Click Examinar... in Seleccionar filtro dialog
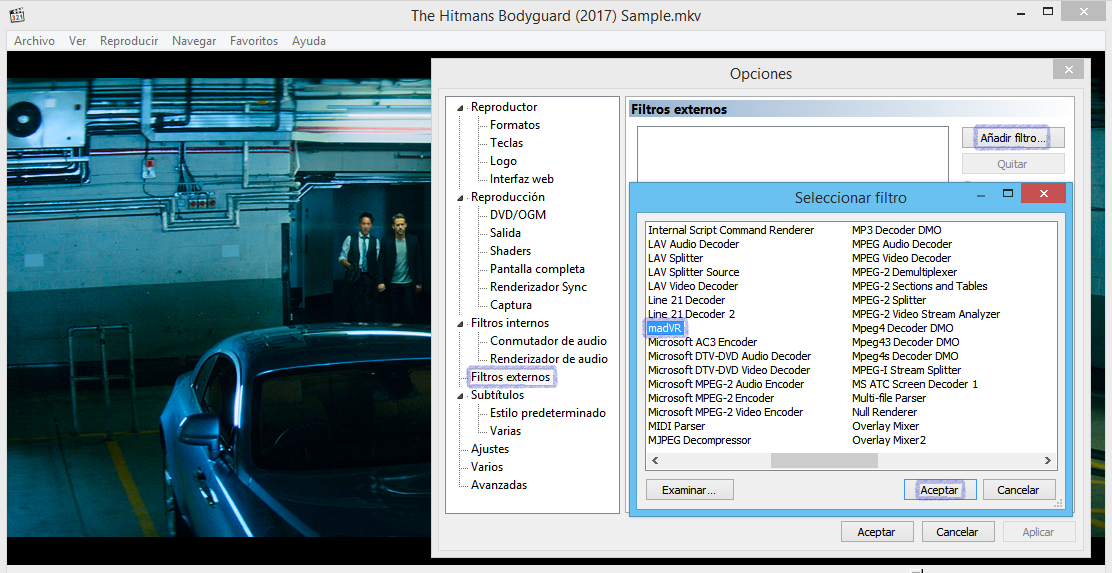The height and width of the screenshot is (573, 1112). pos(689,490)
